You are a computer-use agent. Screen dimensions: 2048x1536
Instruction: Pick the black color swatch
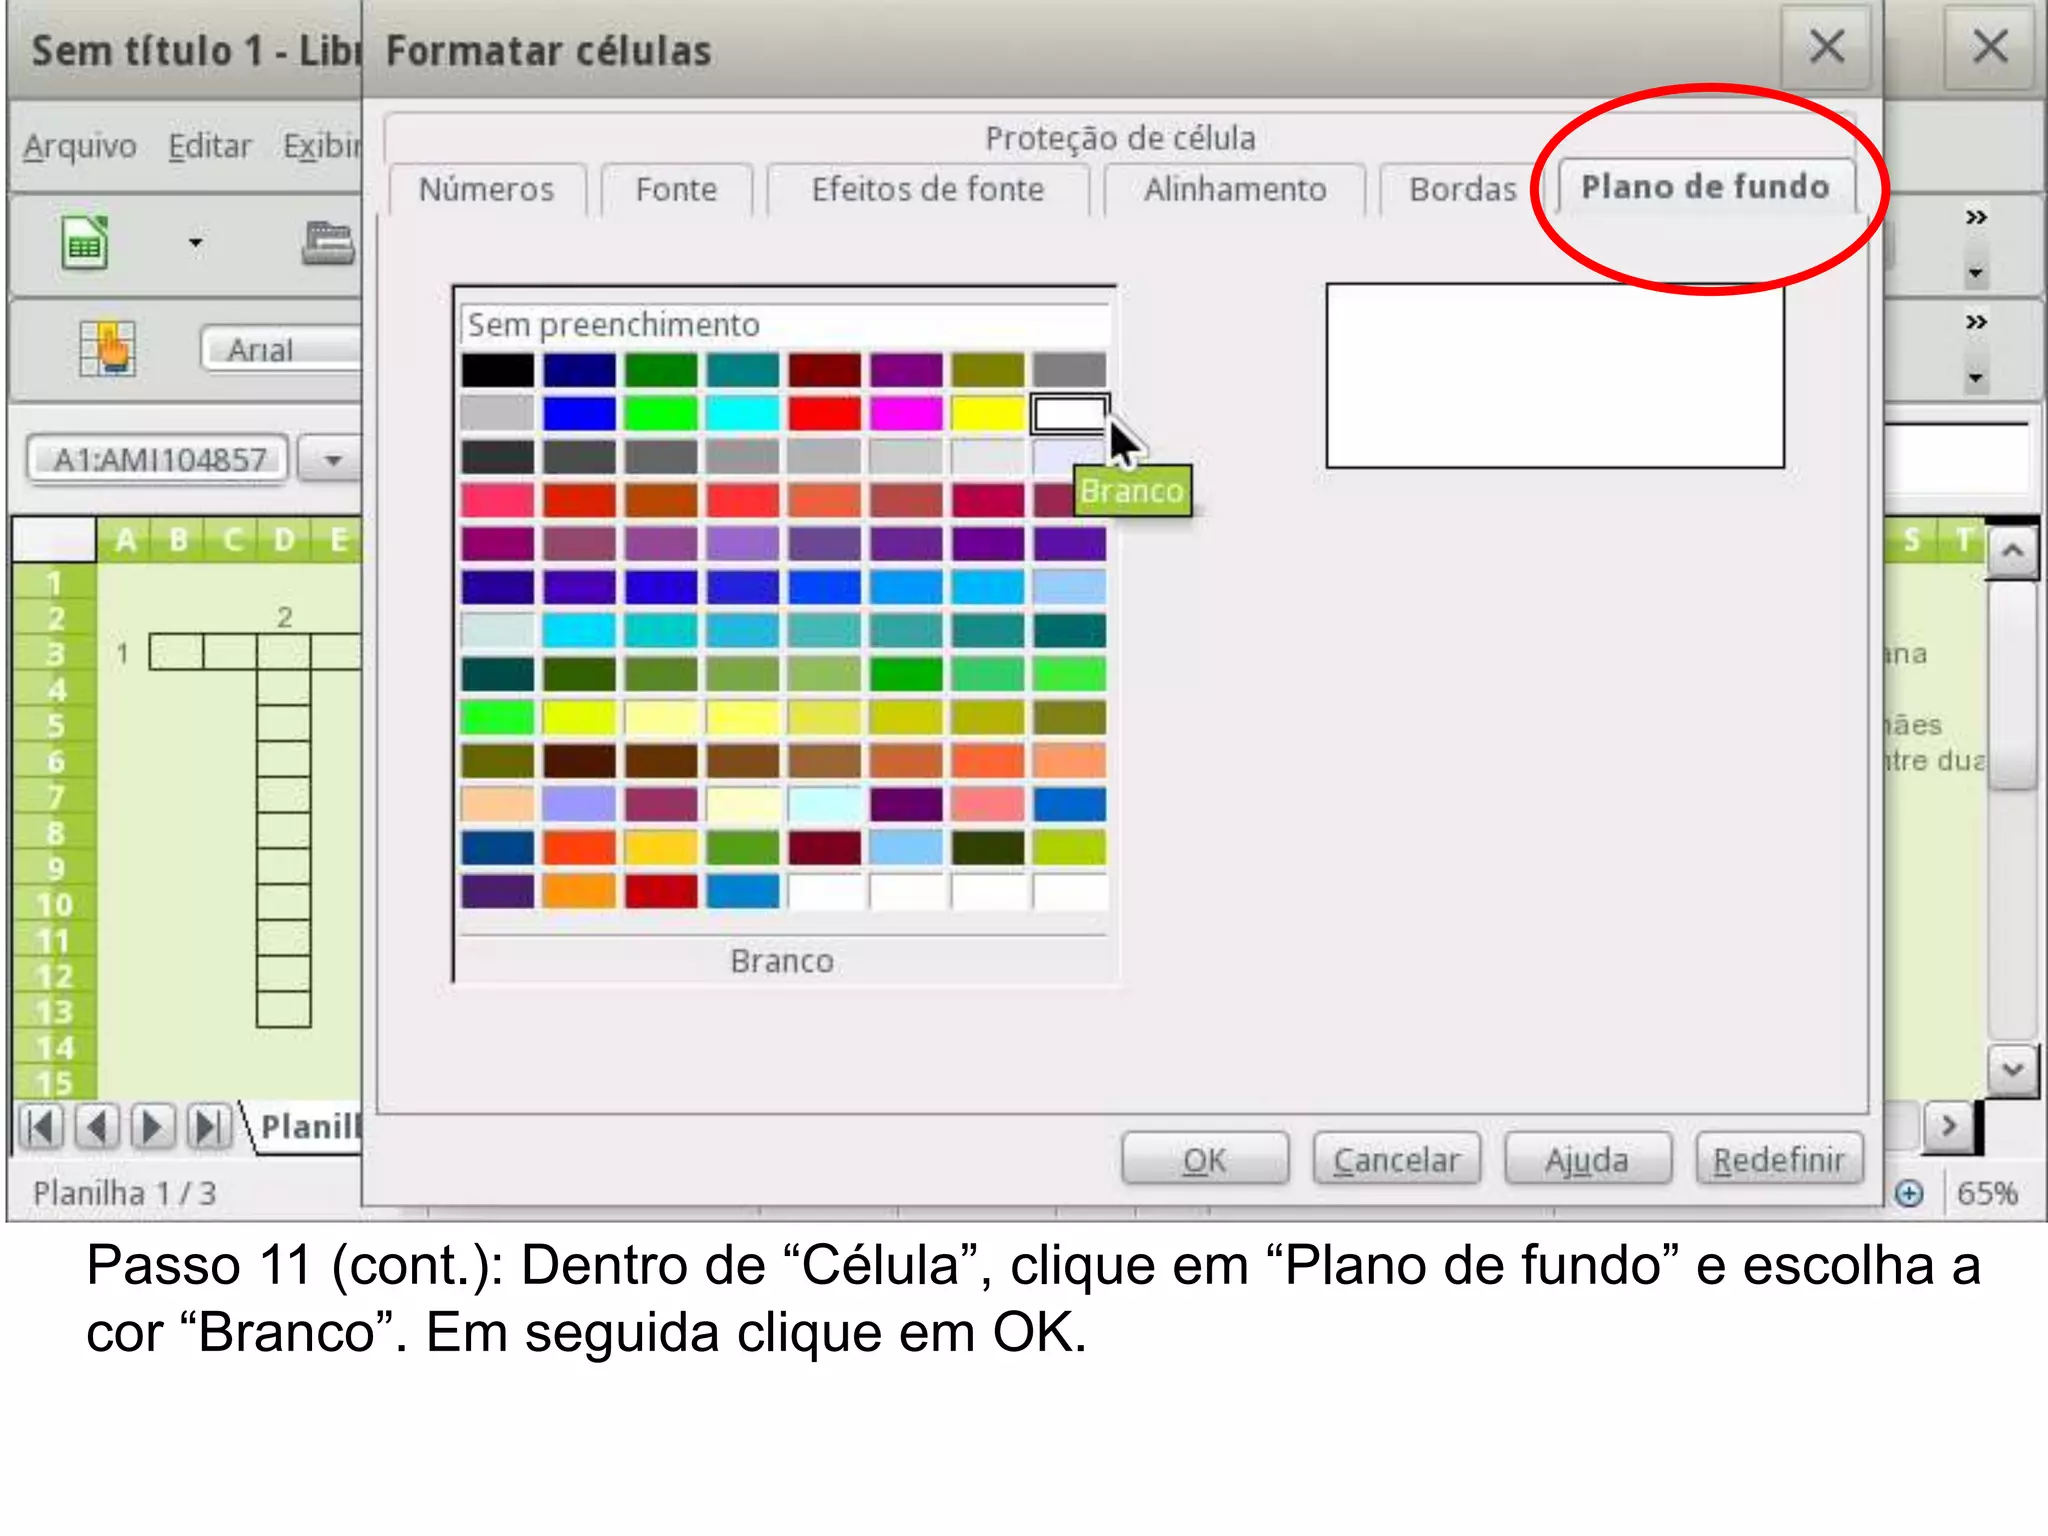coord(497,370)
